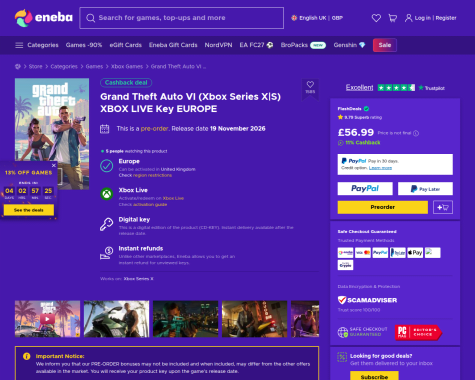475x380 pixels.
Task: Click the search magnifier icon
Action: tap(90, 18)
